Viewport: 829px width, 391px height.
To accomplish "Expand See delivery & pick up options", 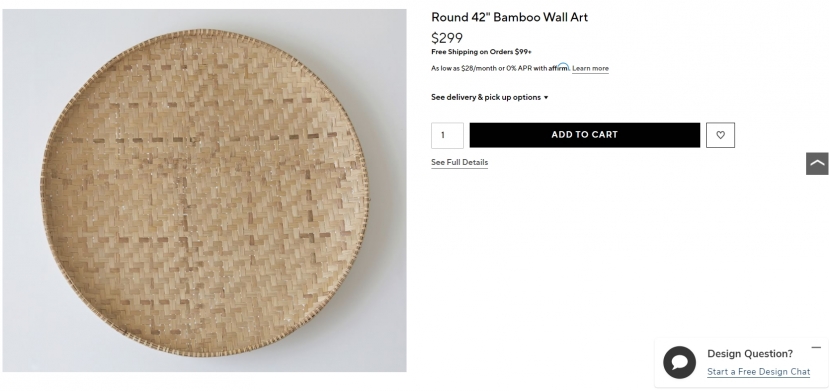I will tap(490, 97).
